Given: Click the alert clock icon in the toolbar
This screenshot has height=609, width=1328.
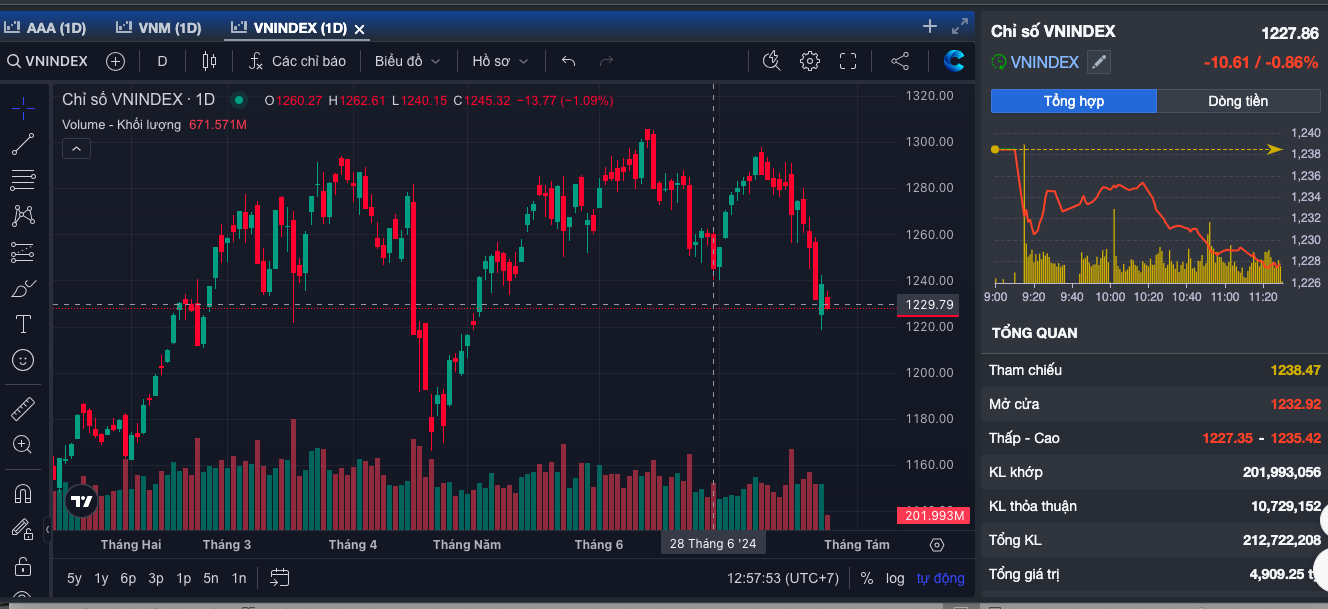Looking at the screenshot, I should coord(771,61).
